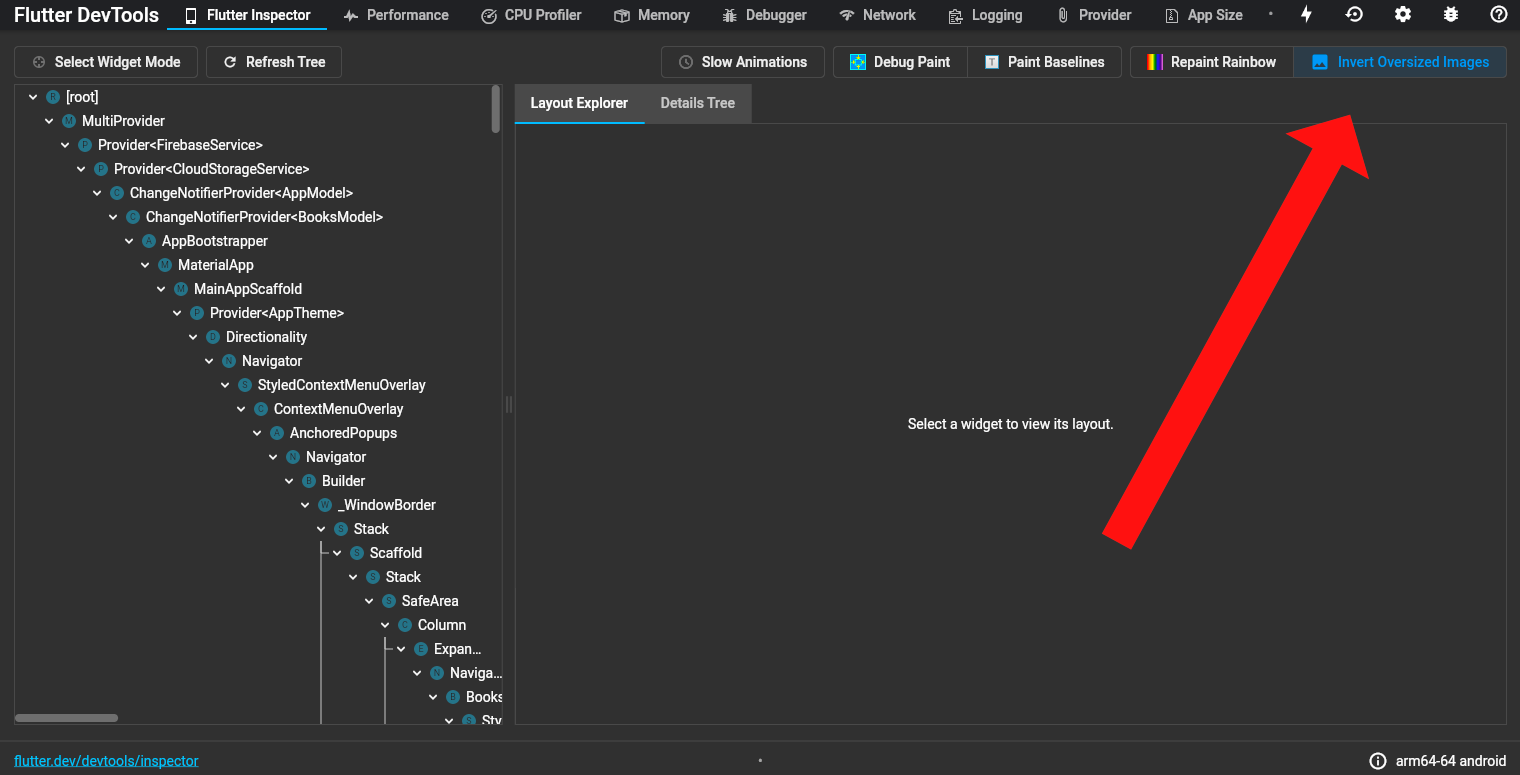Turn on Paint Baselines

(x=1044, y=62)
